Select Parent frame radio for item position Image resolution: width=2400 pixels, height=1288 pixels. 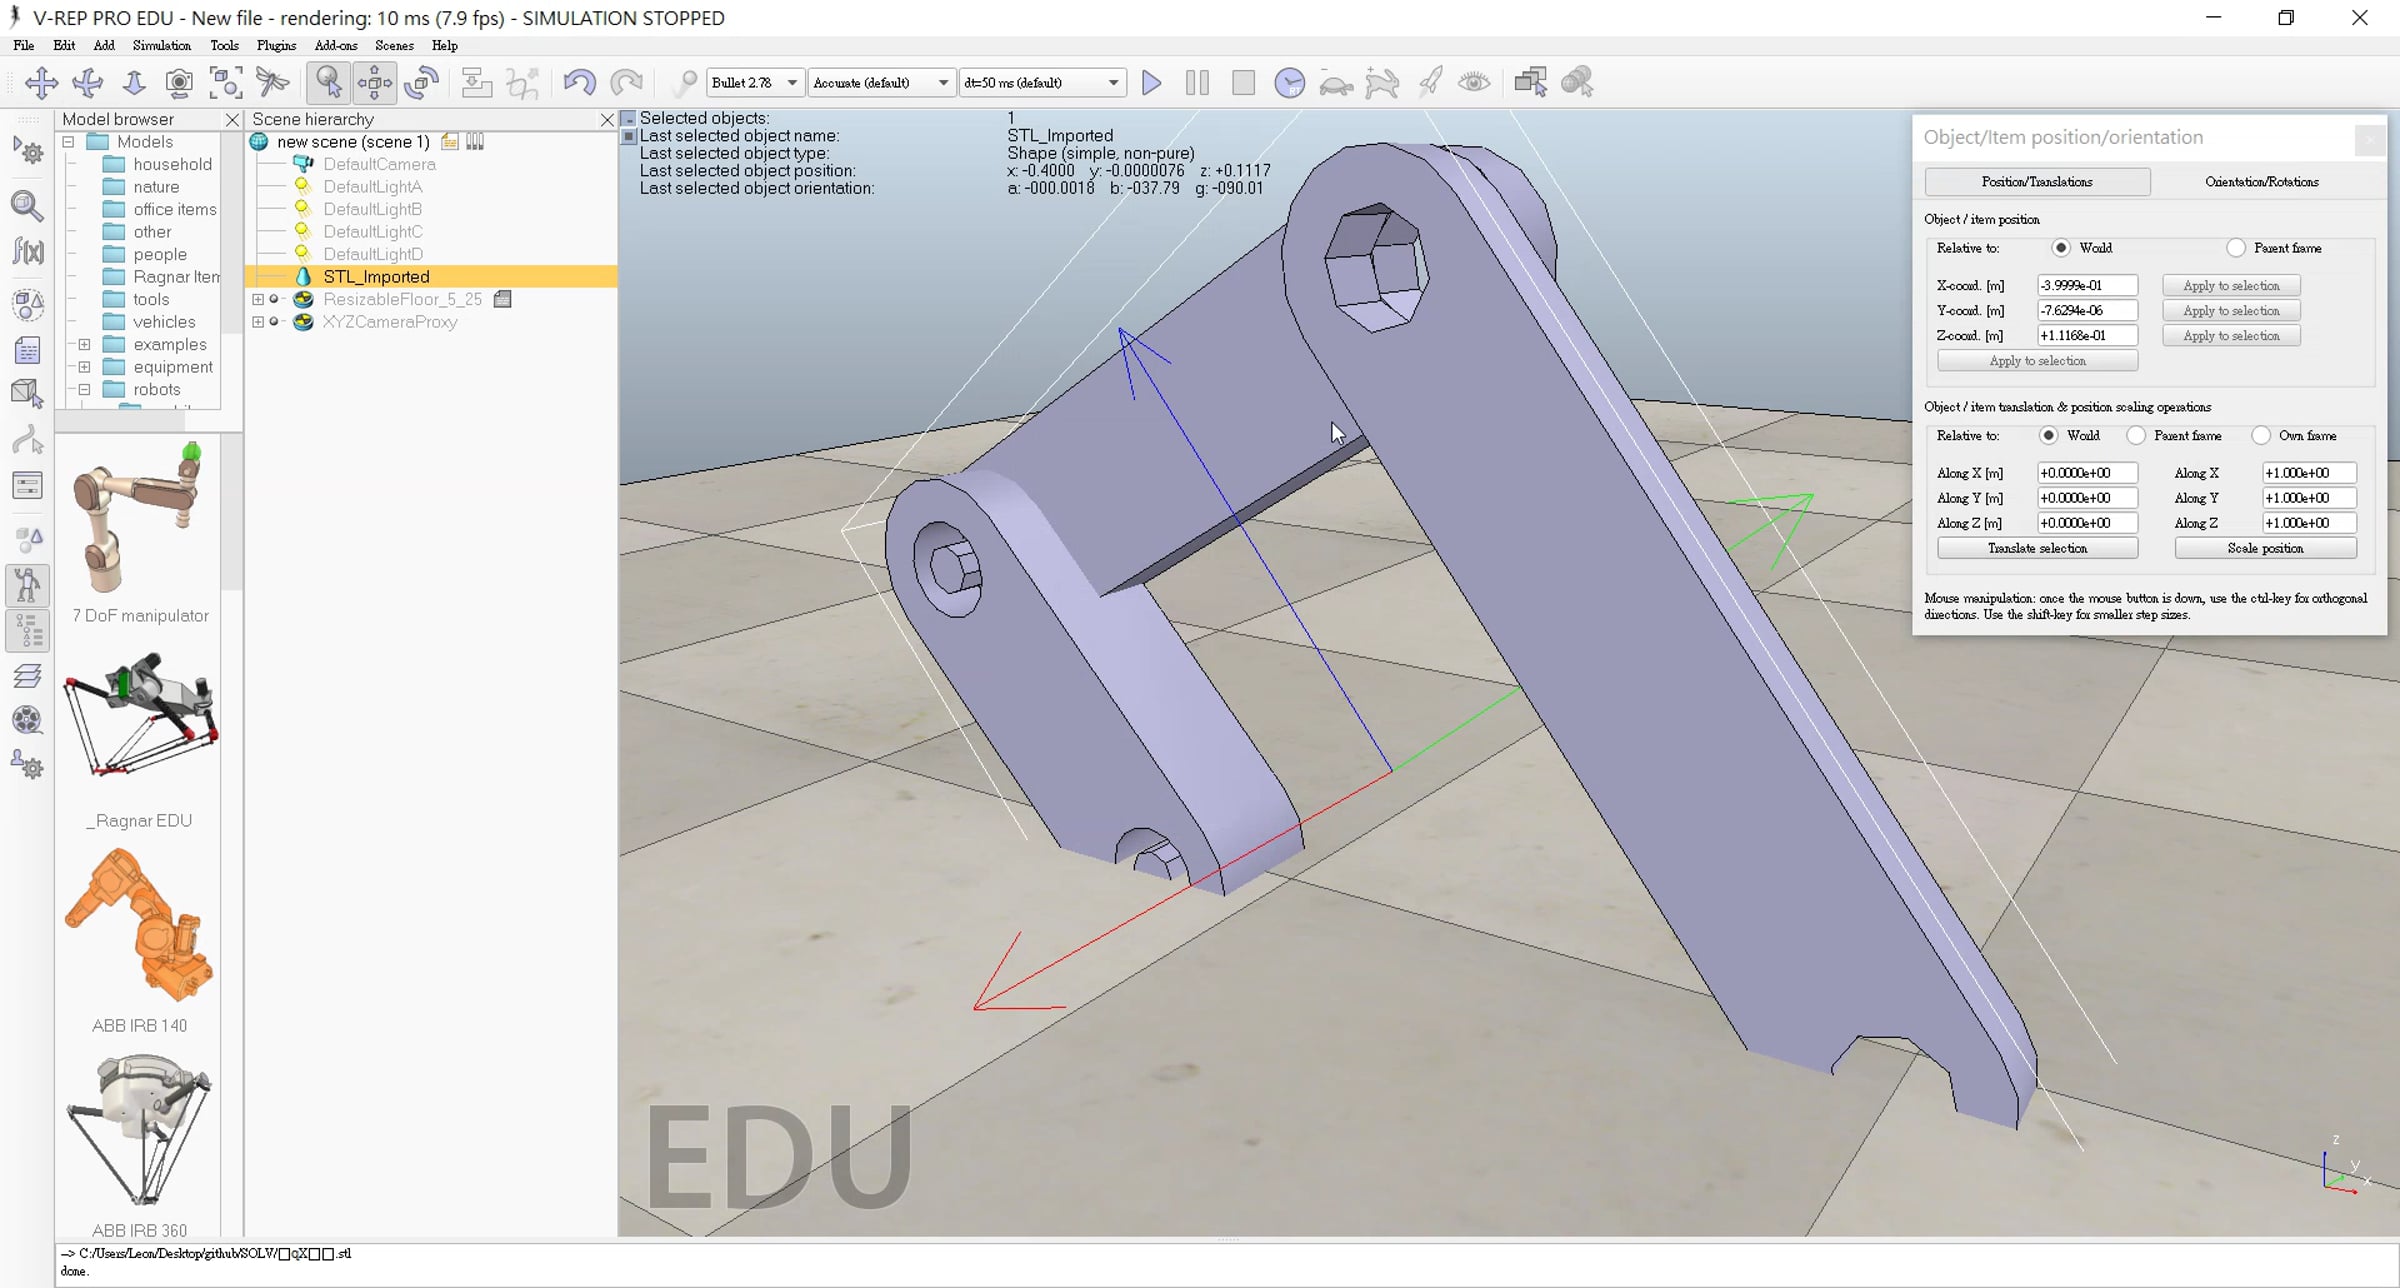click(x=2236, y=248)
